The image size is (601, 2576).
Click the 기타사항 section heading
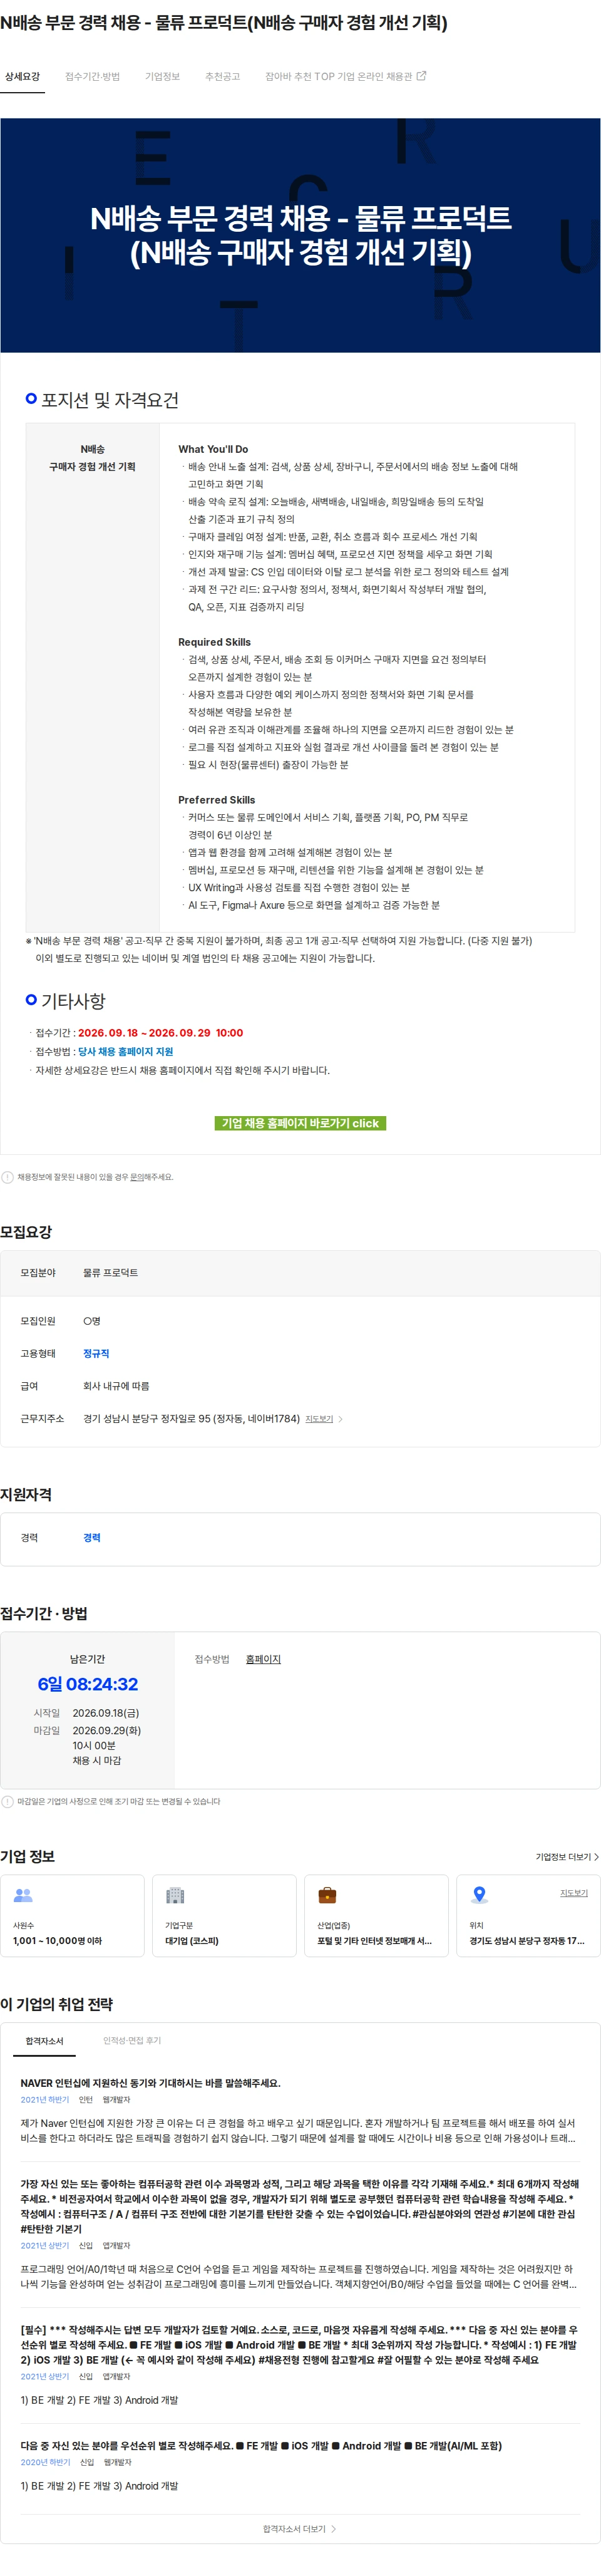click(x=73, y=1001)
